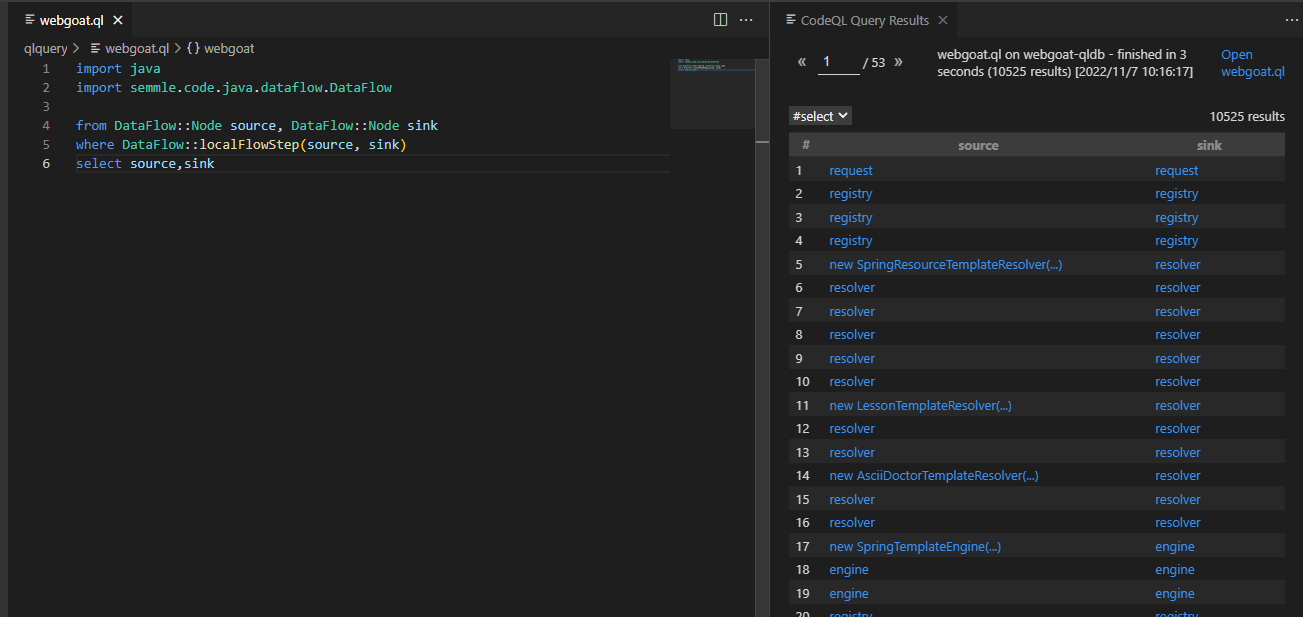Open editor more actions ellipsis menu

coord(746,20)
